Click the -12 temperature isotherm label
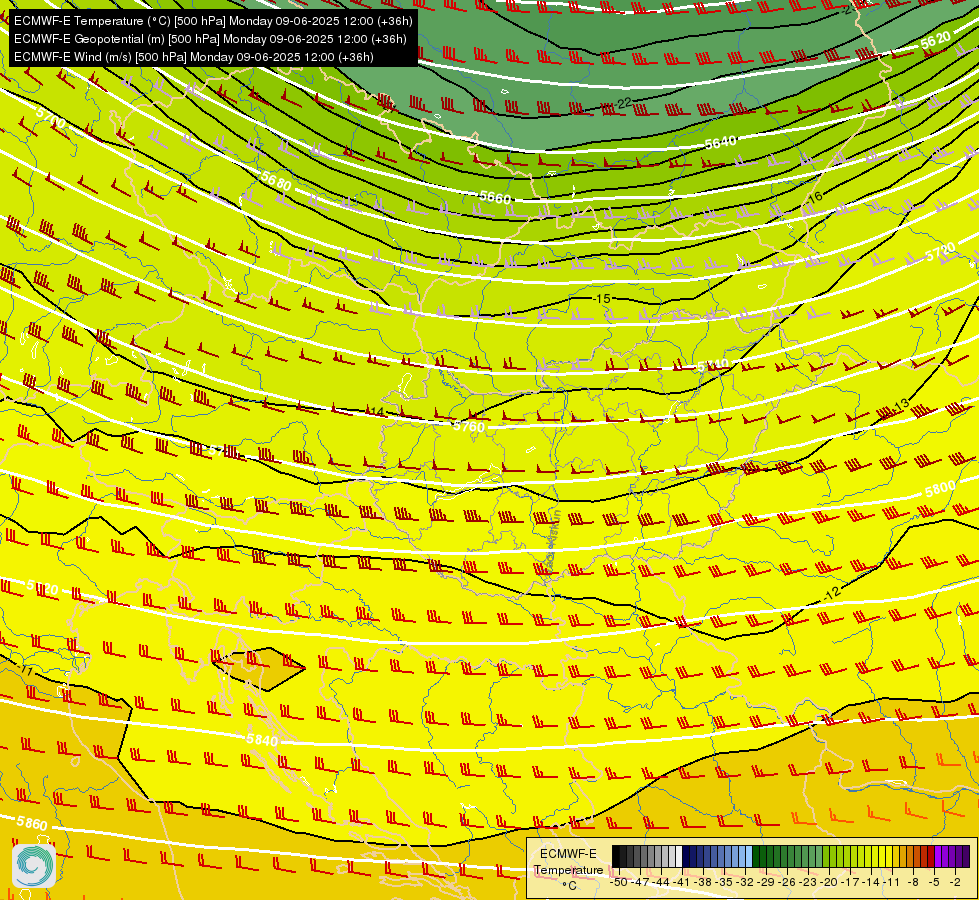The height and width of the screenshot is (900, 979). (x=832, y=593)
